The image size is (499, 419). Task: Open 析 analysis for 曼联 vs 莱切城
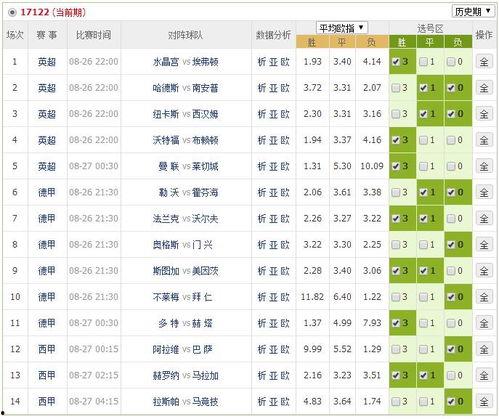coord(262,166)
